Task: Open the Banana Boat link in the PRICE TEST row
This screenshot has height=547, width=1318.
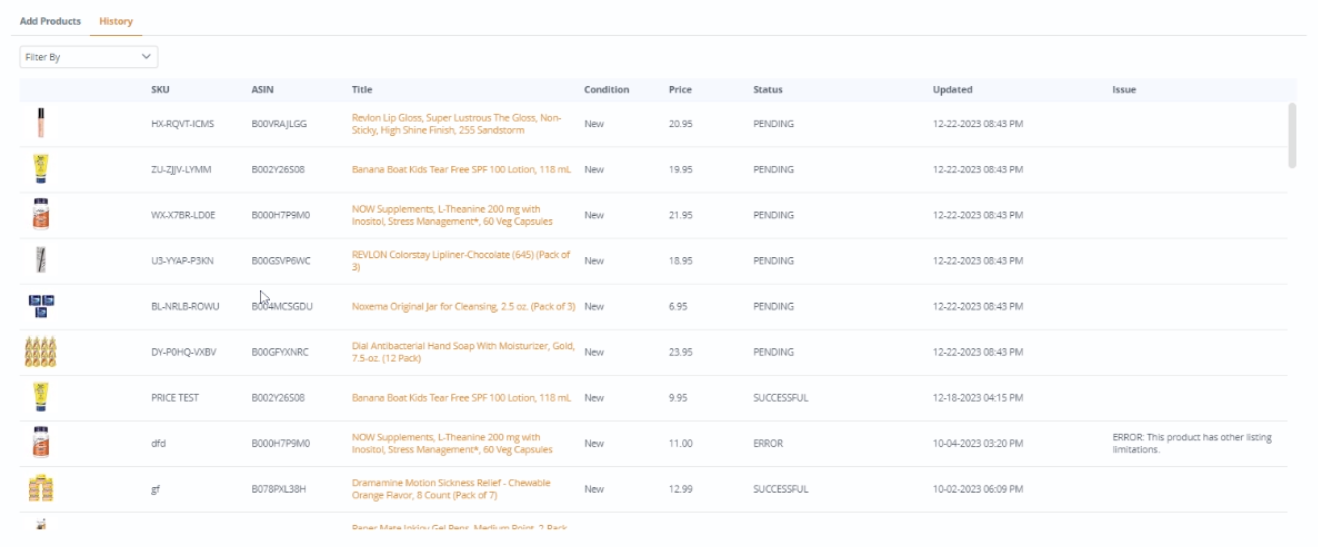Action: click(x=461, y=397)
